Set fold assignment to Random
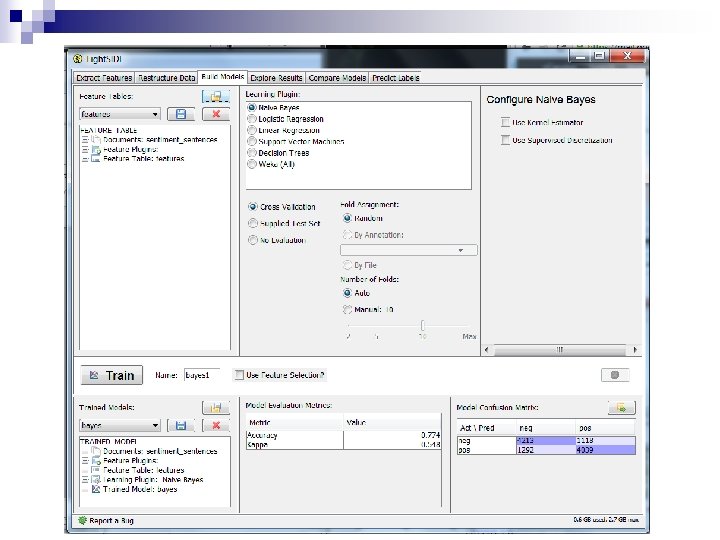Screen dimensions: 720x540 tap(347, 218)
